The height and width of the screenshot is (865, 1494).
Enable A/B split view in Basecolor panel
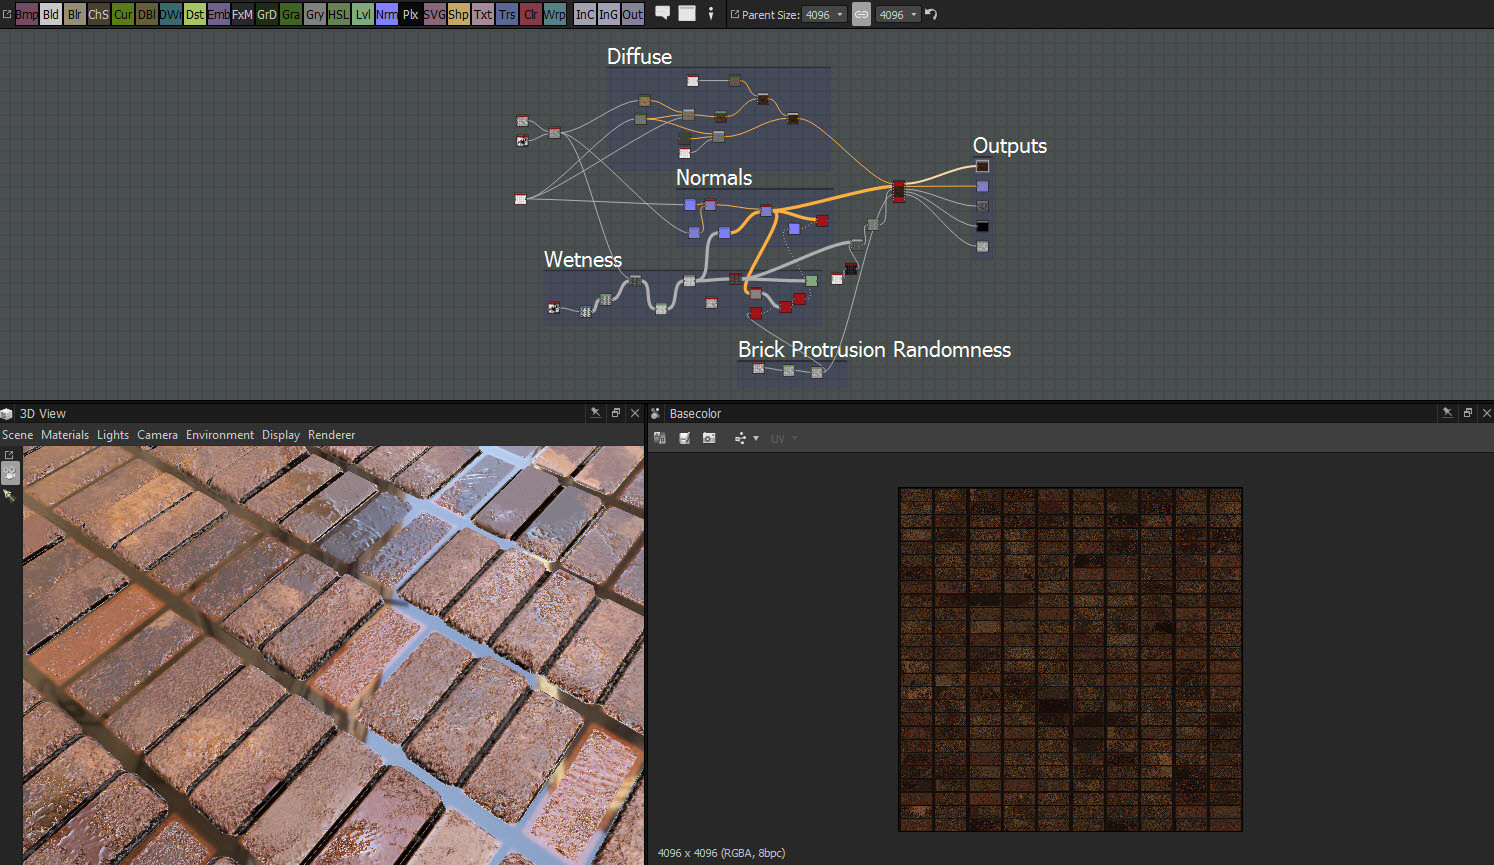[x=660, y=438]
